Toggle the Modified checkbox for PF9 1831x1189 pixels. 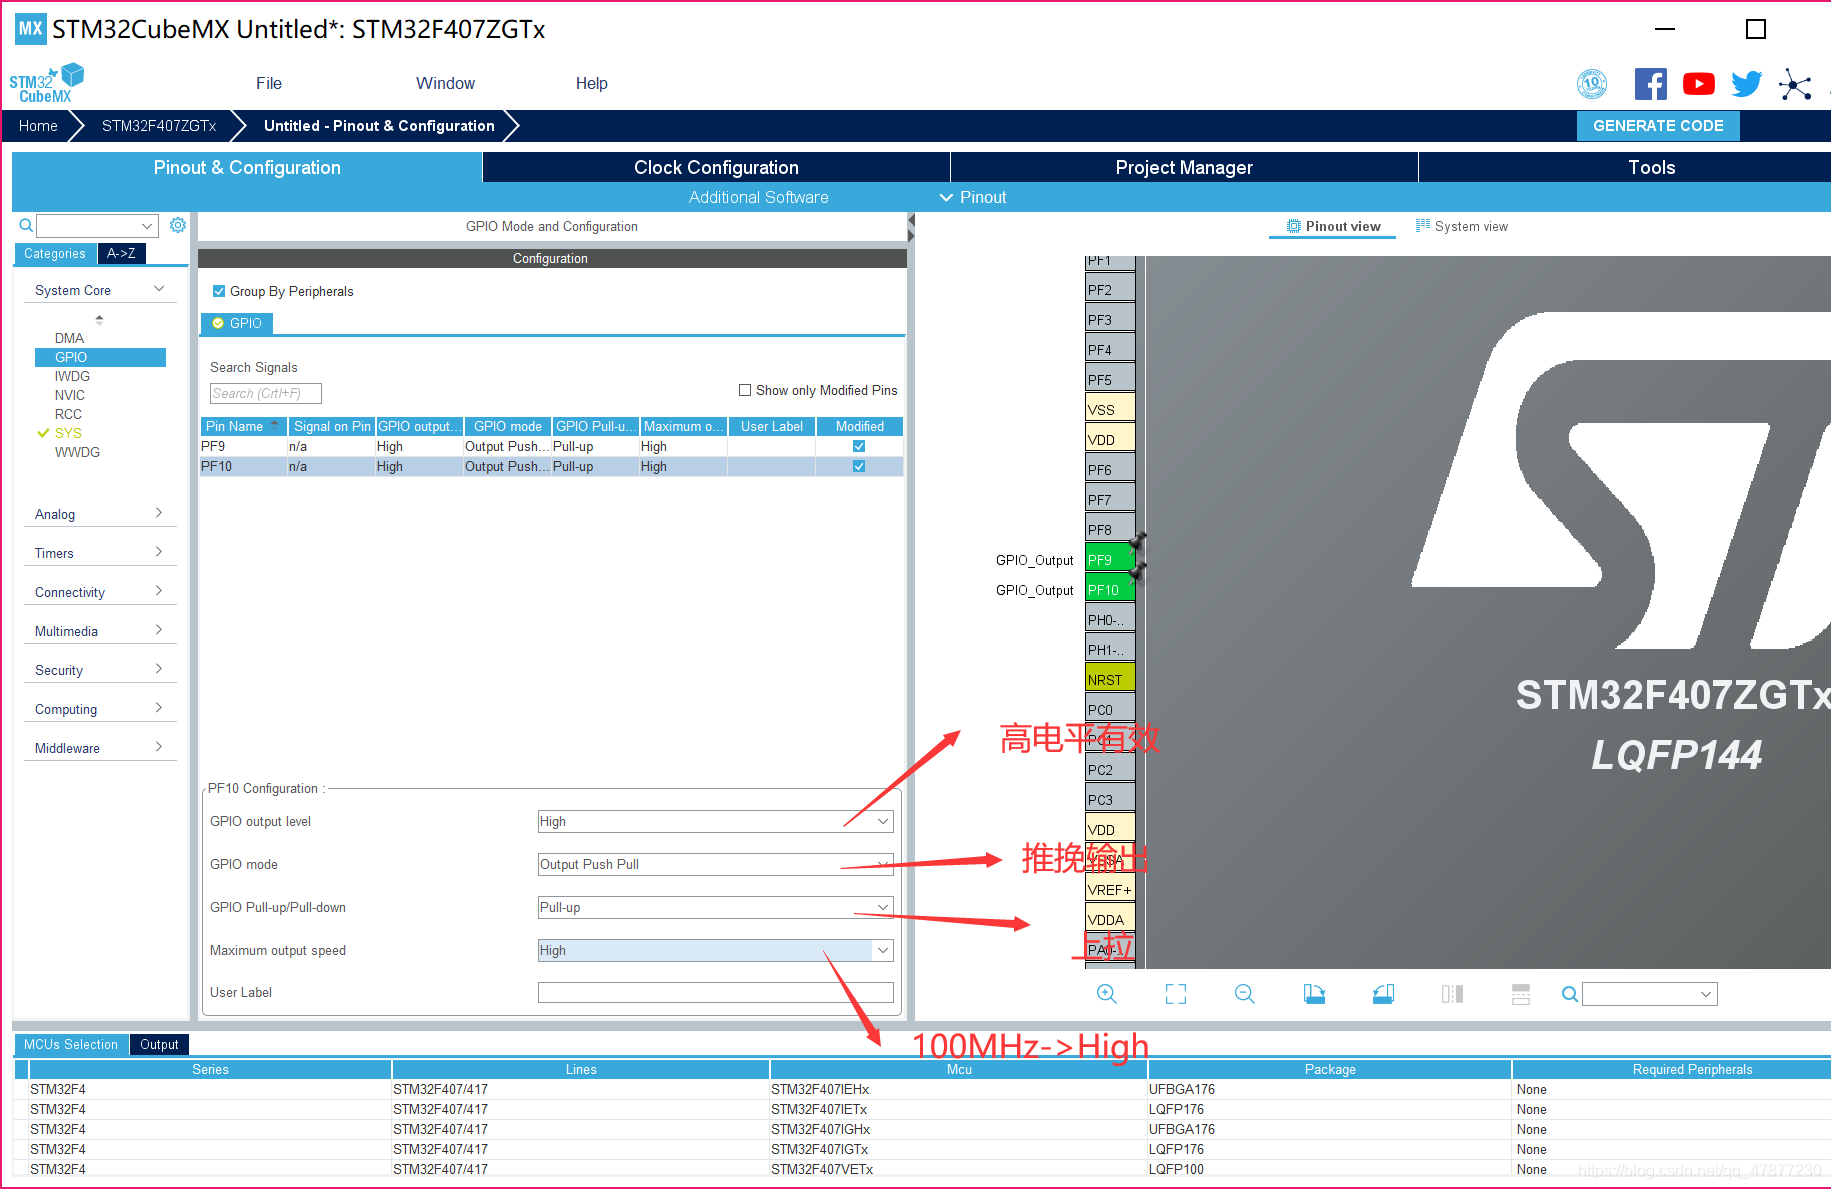pyautogui.click(x=859, y=446)
